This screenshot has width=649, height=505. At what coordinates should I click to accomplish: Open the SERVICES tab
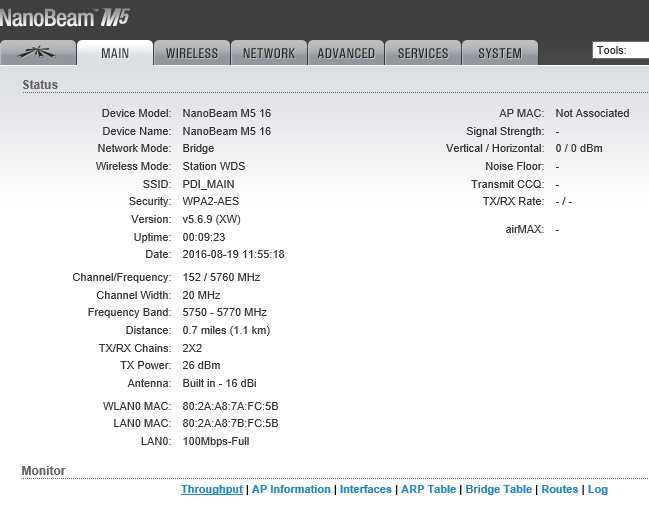(x=423, y=53)
